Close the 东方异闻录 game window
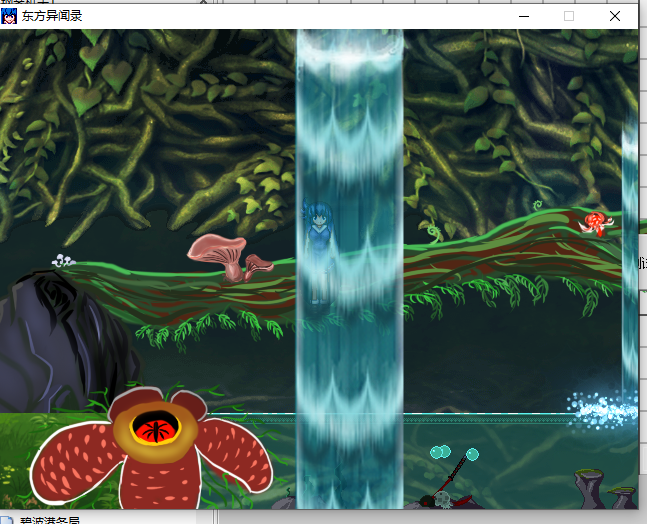Image resolution: width=647 pixels, height=524 pixels. click(614, 16)
